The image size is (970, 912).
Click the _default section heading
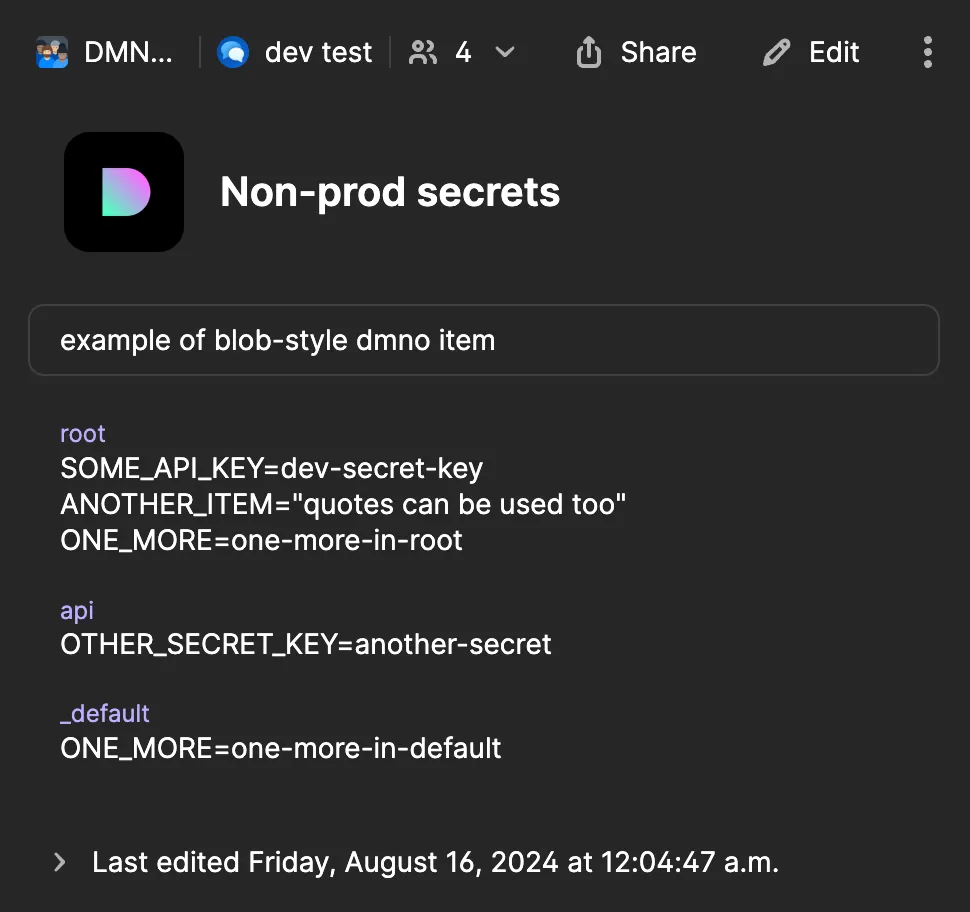[104, 713]
